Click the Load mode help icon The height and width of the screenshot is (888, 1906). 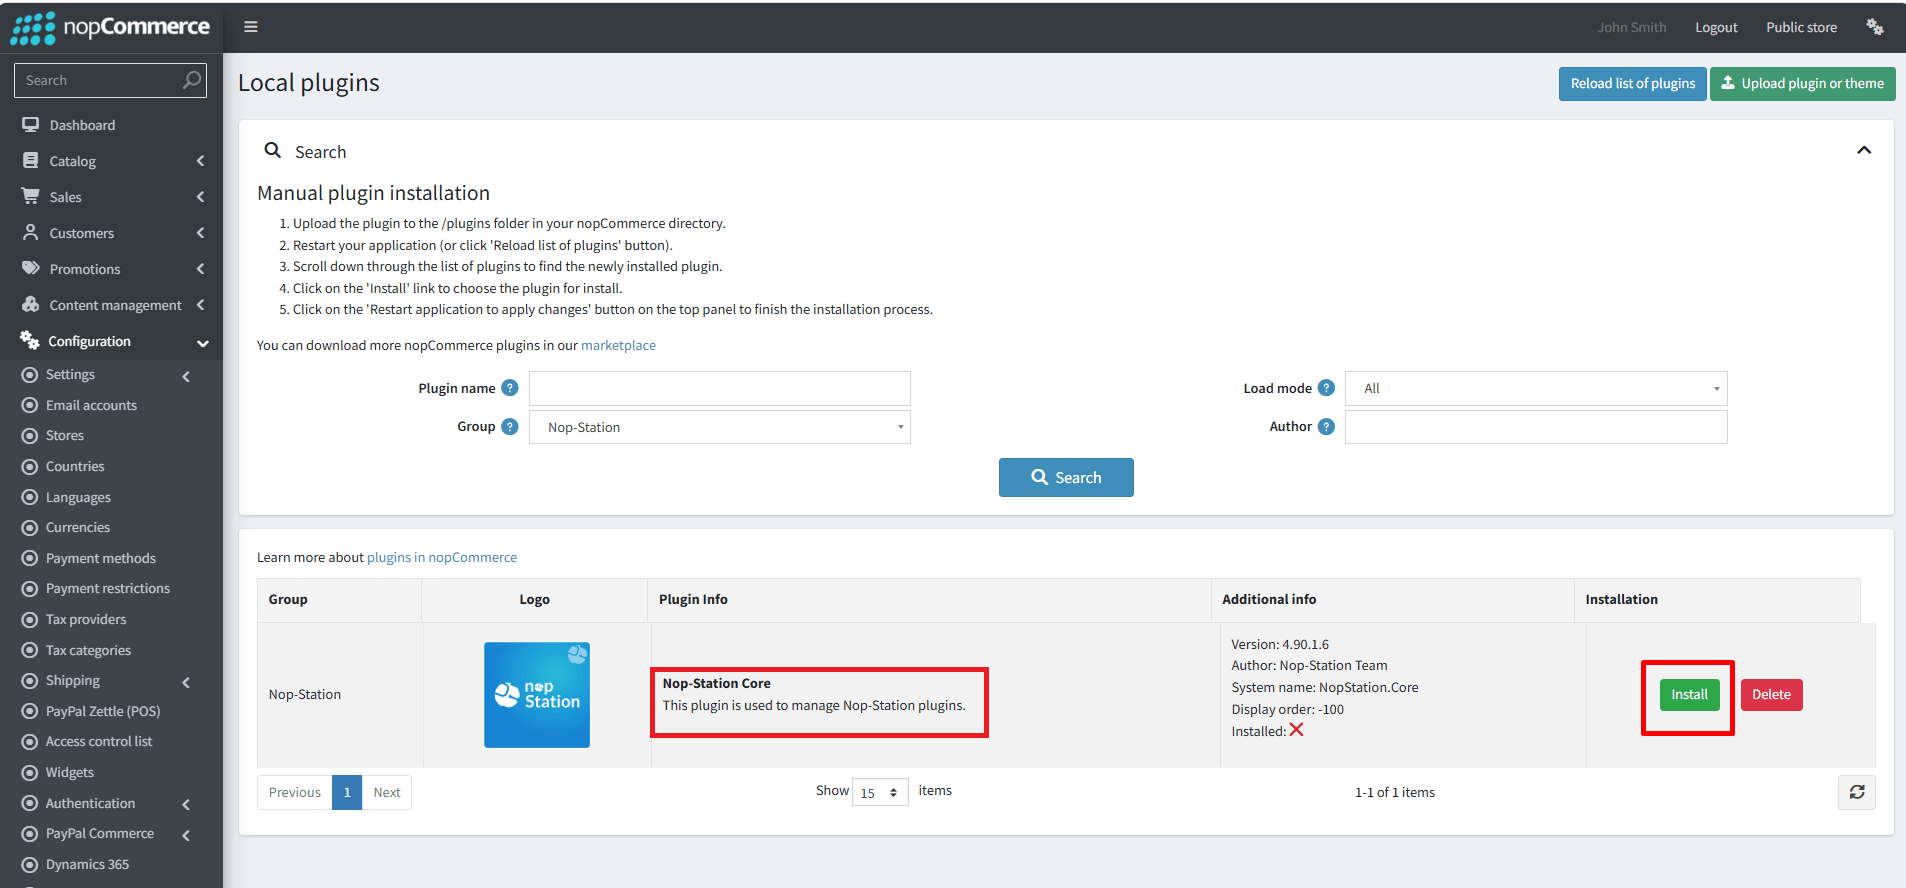click(1326, 388)
